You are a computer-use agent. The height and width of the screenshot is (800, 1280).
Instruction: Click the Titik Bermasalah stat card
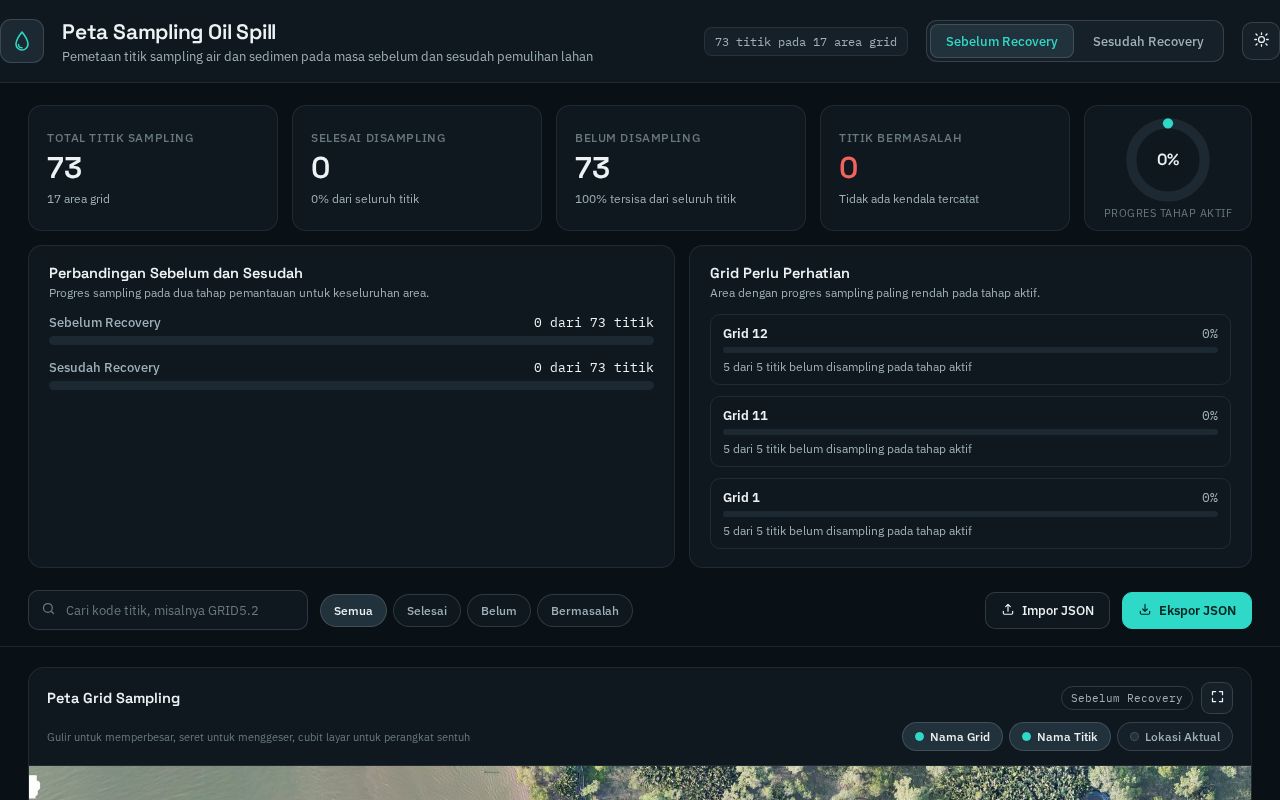tap(945, 168)
